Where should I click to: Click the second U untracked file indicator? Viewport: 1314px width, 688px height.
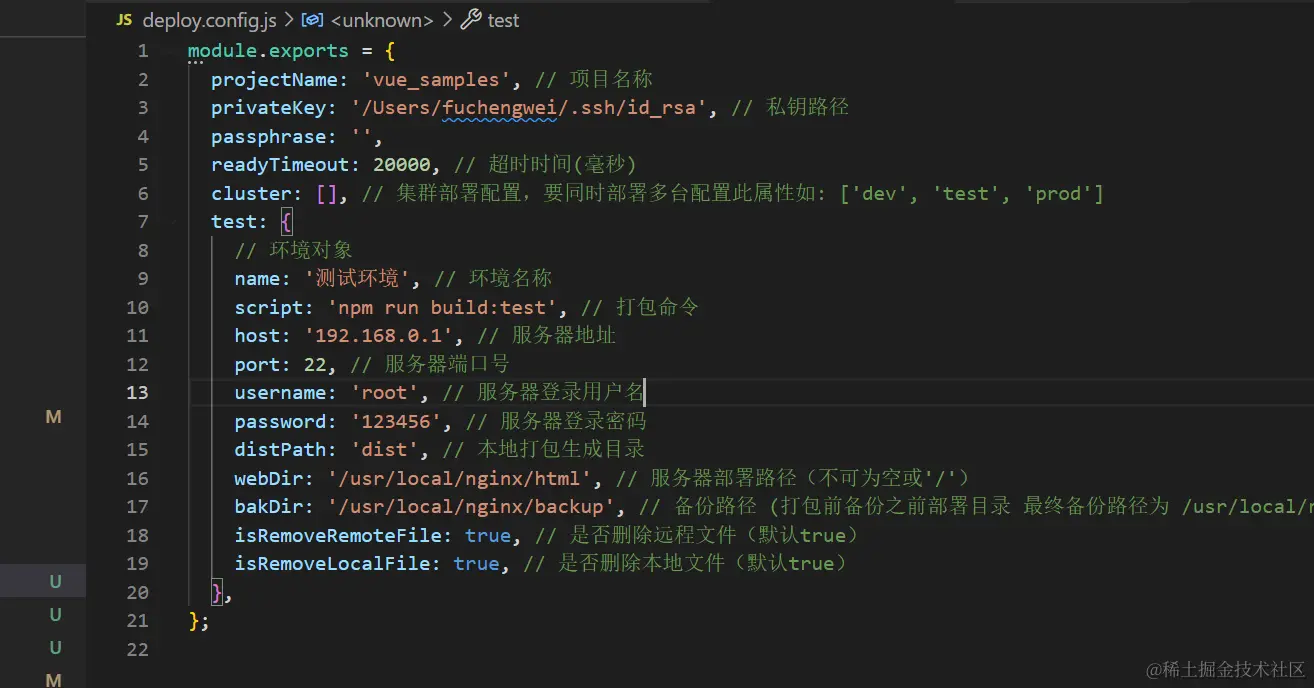tap(55, 614)
